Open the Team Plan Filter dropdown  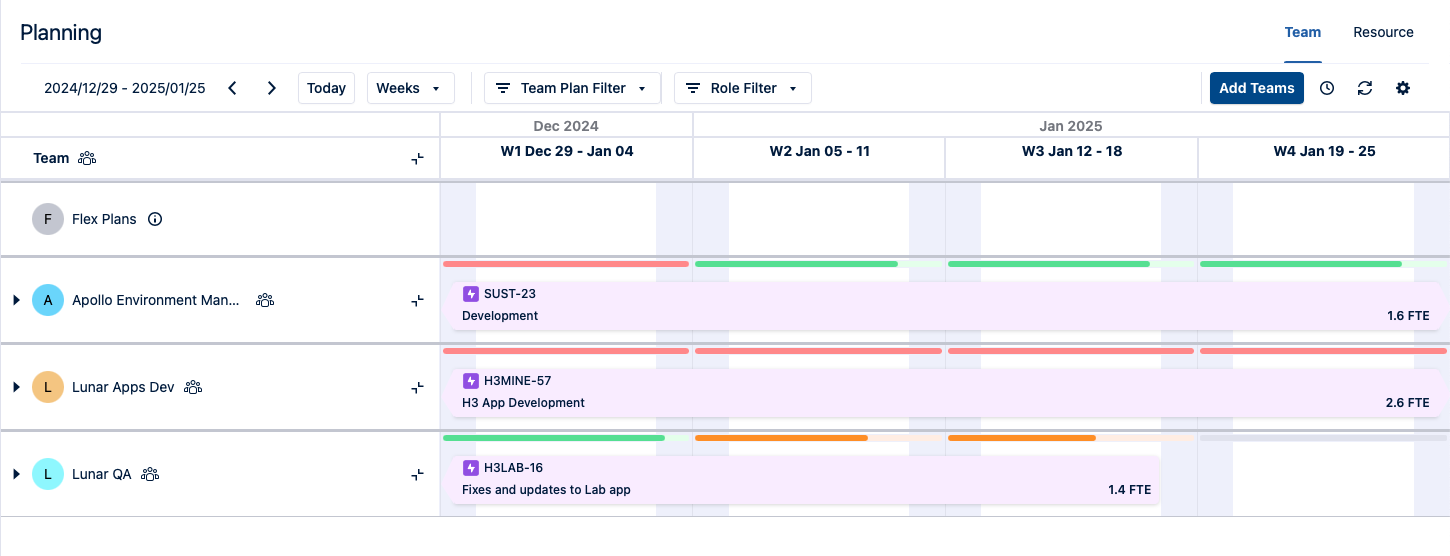(x=572, y=88)
